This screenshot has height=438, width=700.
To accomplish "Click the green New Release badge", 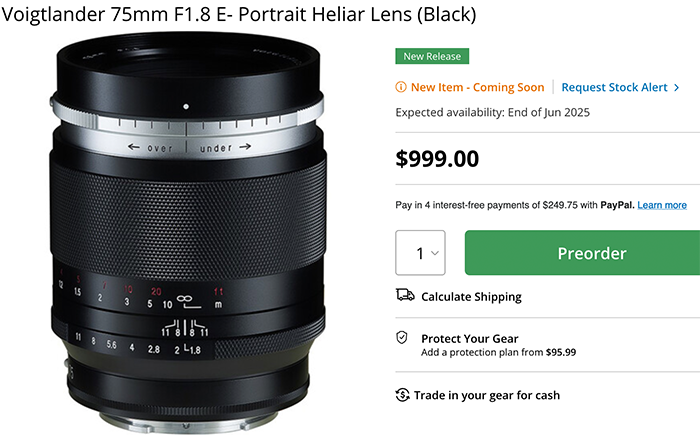I will pyautogui.click(x=432, y=56).
